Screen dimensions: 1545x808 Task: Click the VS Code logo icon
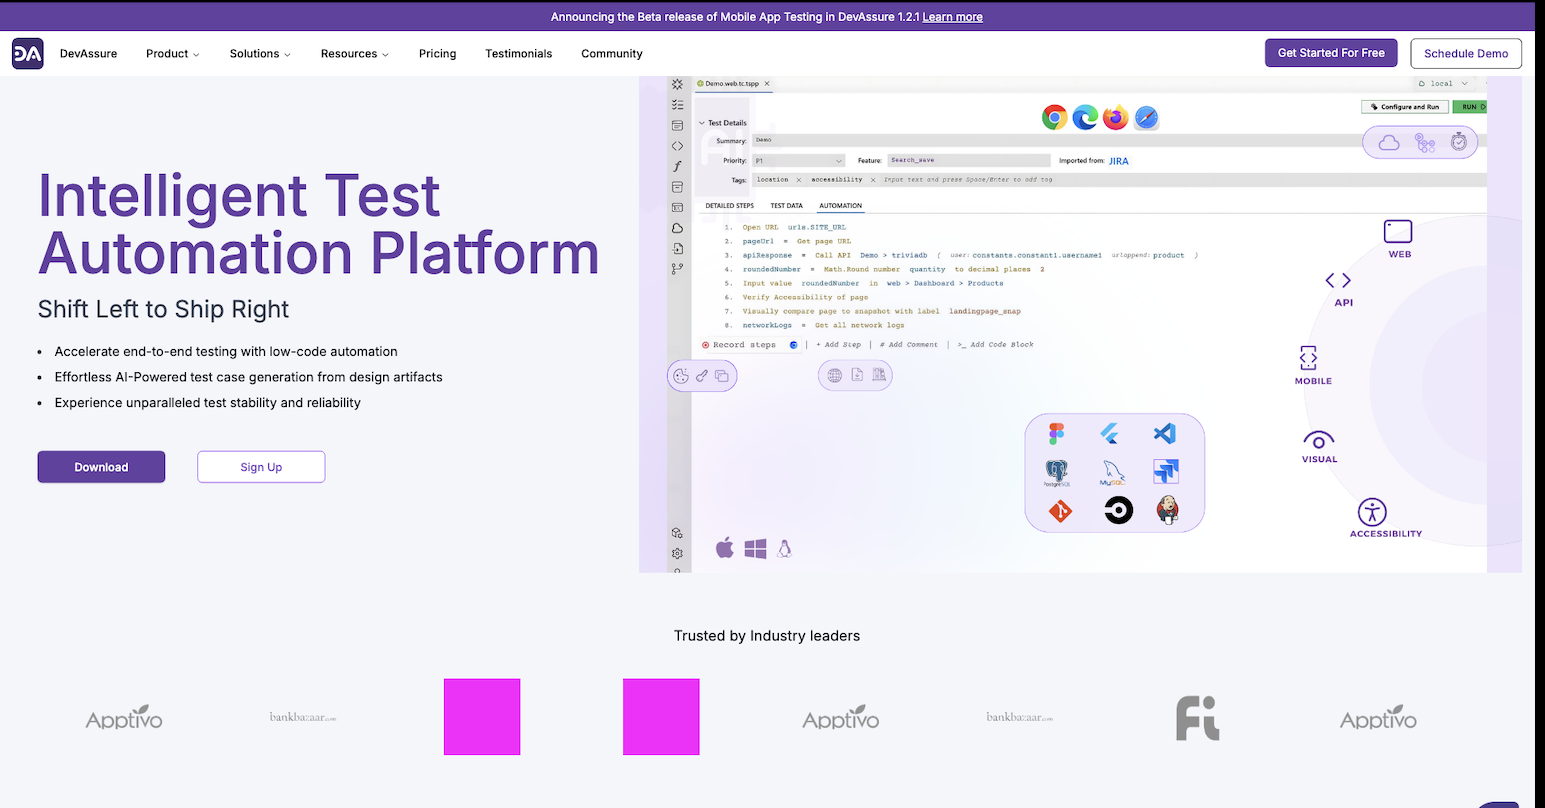[x=1164, y=434]
